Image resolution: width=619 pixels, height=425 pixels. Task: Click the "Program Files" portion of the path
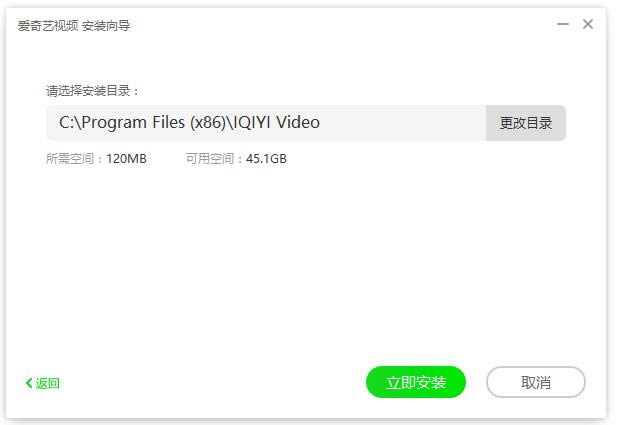[133, 122]
